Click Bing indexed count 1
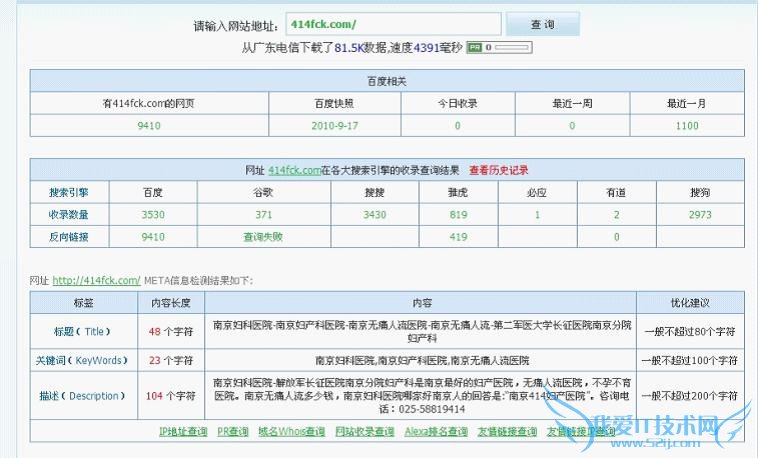Image resolution: width=758 pixels, height=458 pixels. coord(537,215)
